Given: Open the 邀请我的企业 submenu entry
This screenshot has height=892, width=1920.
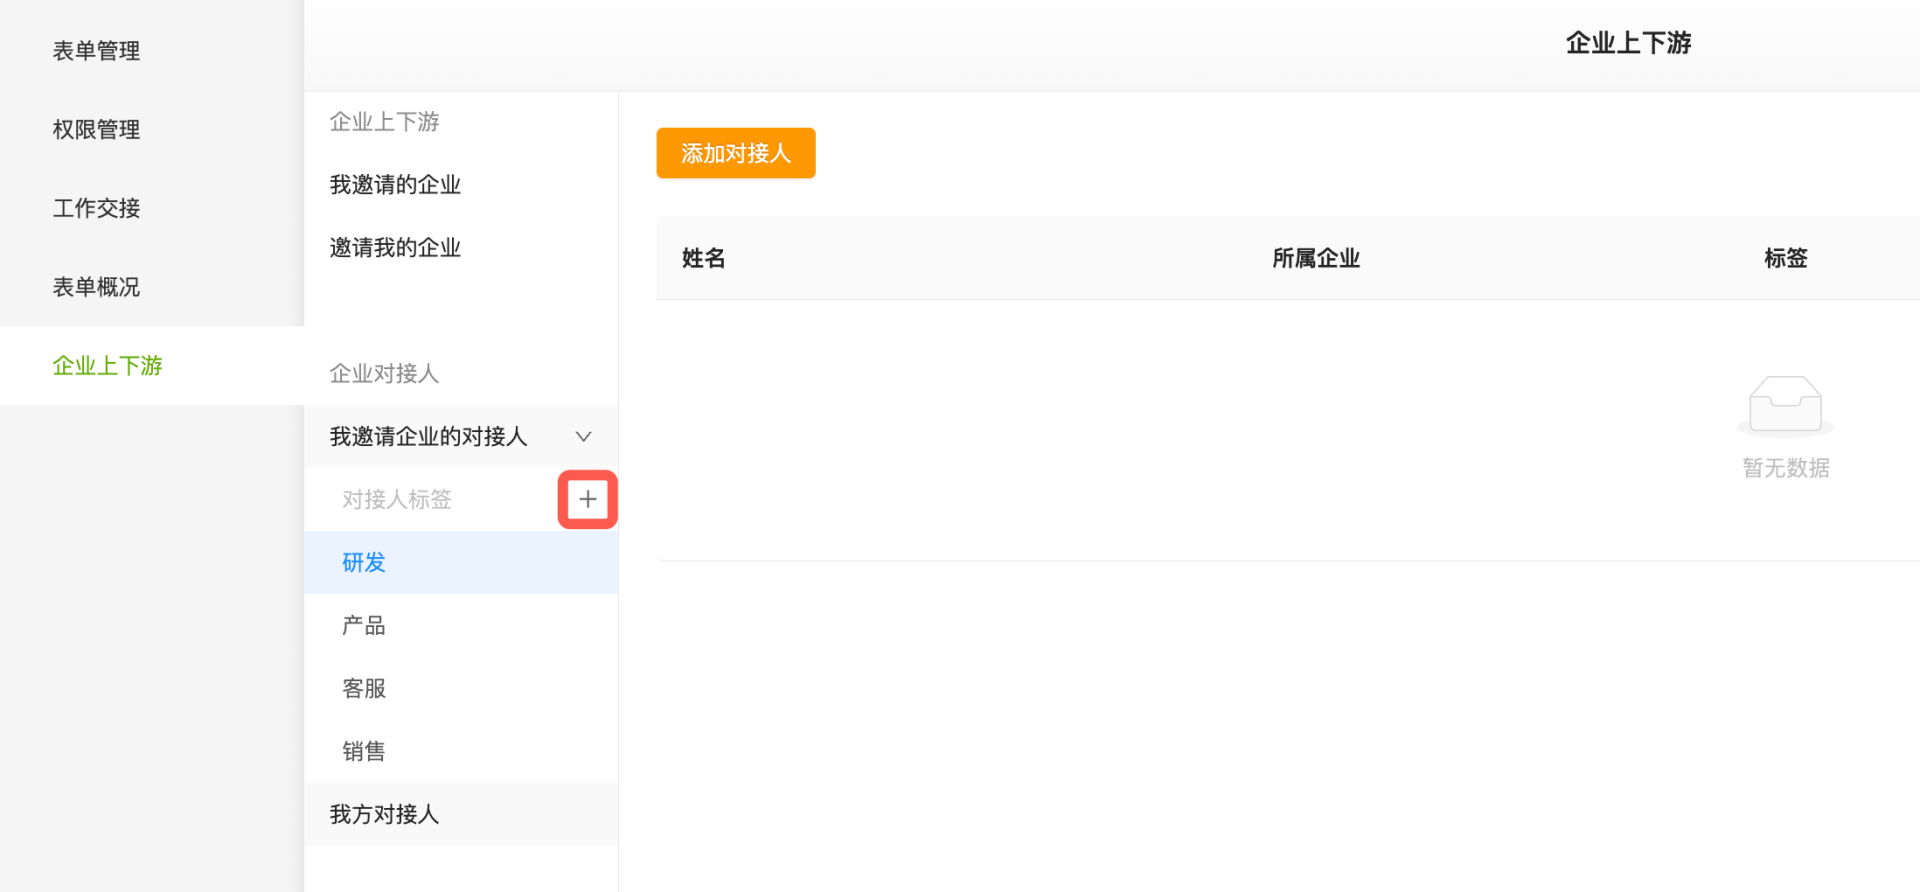Looking at the screenshot, I should (x=395, y=248).
